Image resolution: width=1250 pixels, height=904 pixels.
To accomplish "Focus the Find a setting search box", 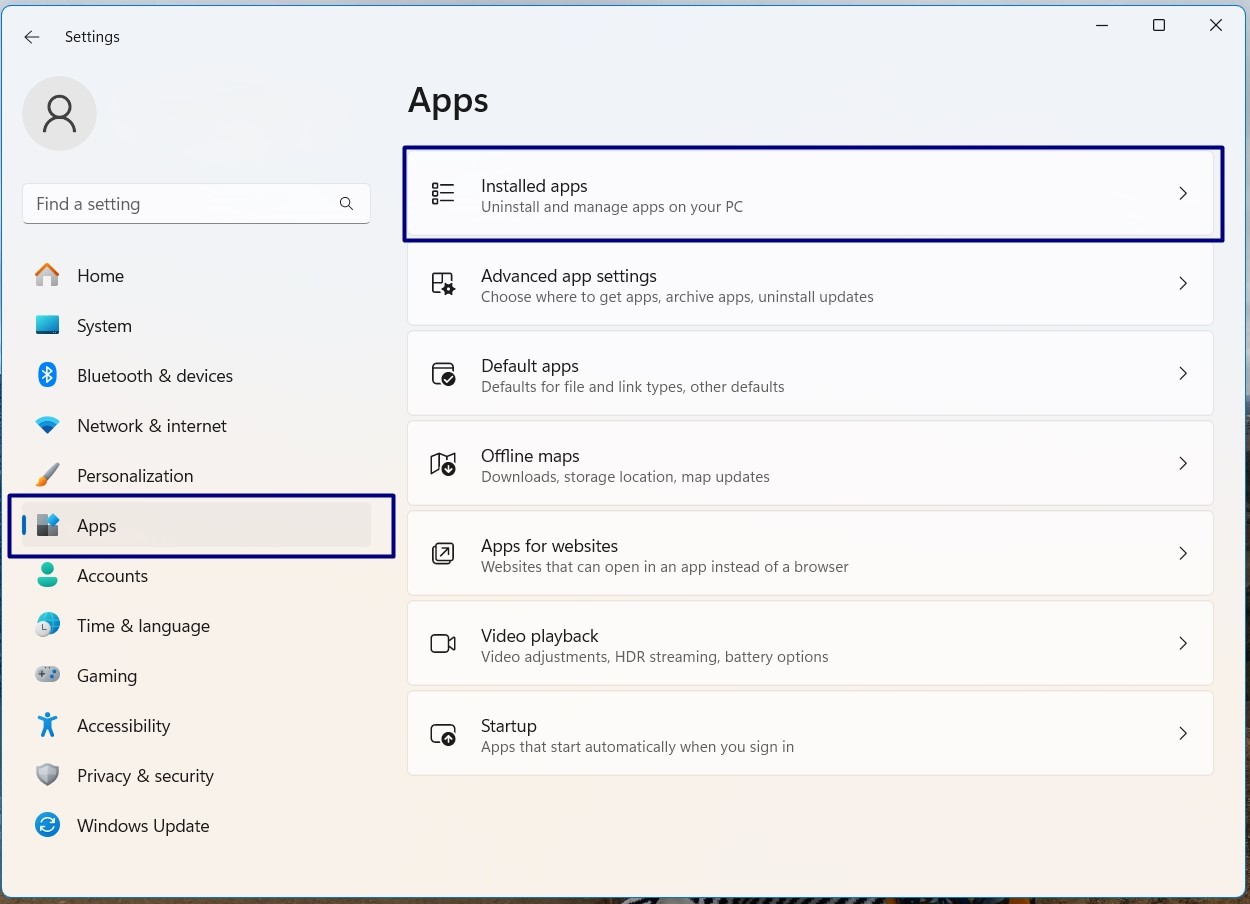I will click(x=180, y=204).
